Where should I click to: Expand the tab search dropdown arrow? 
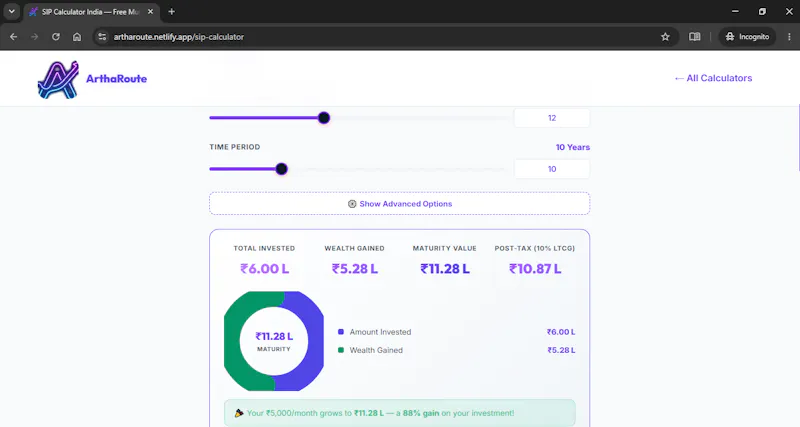click(x=11, y=11)
